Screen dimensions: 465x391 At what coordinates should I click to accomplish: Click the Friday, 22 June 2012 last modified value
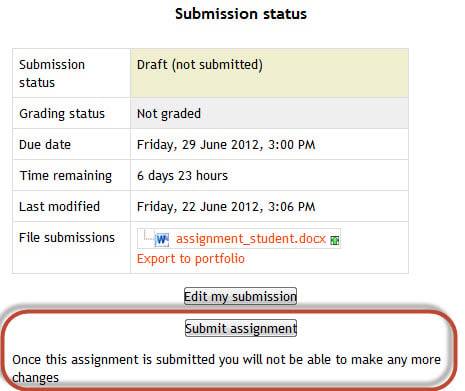(x=226, y=207)
